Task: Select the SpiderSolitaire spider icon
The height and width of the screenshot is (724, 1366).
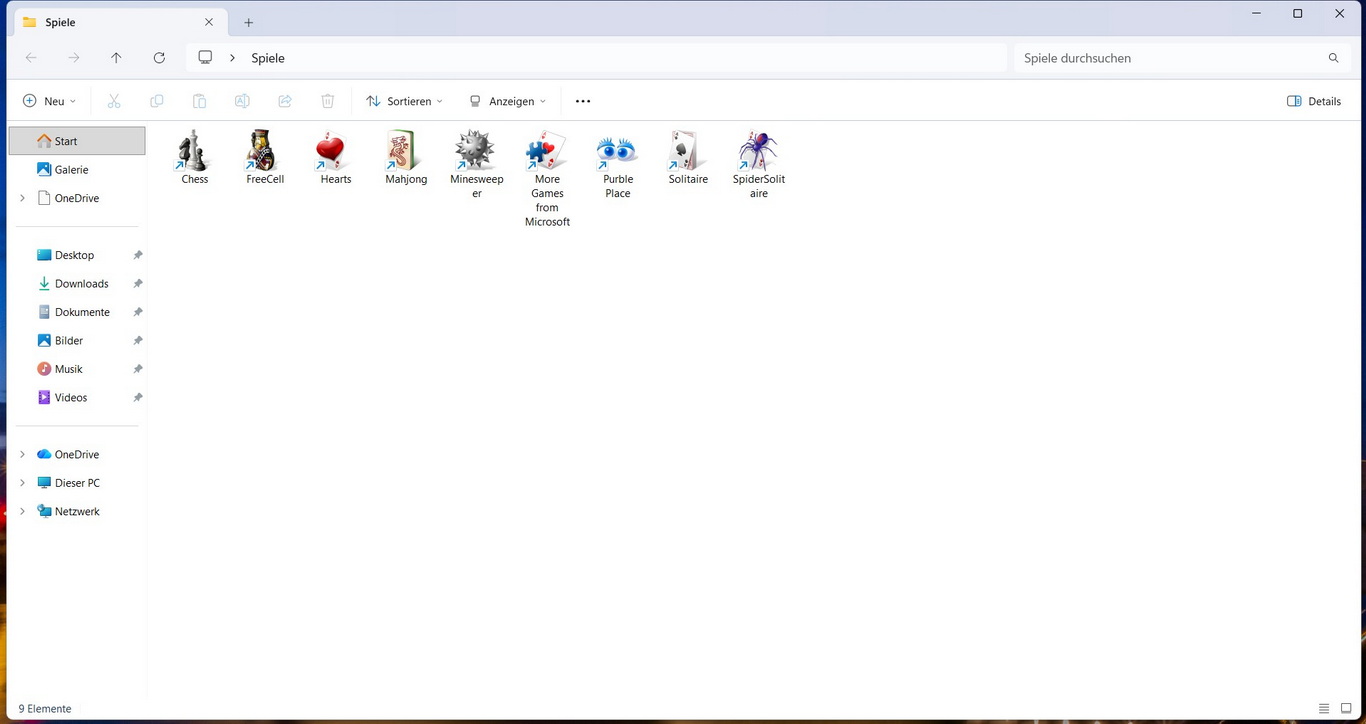Action: coord(758,152)
